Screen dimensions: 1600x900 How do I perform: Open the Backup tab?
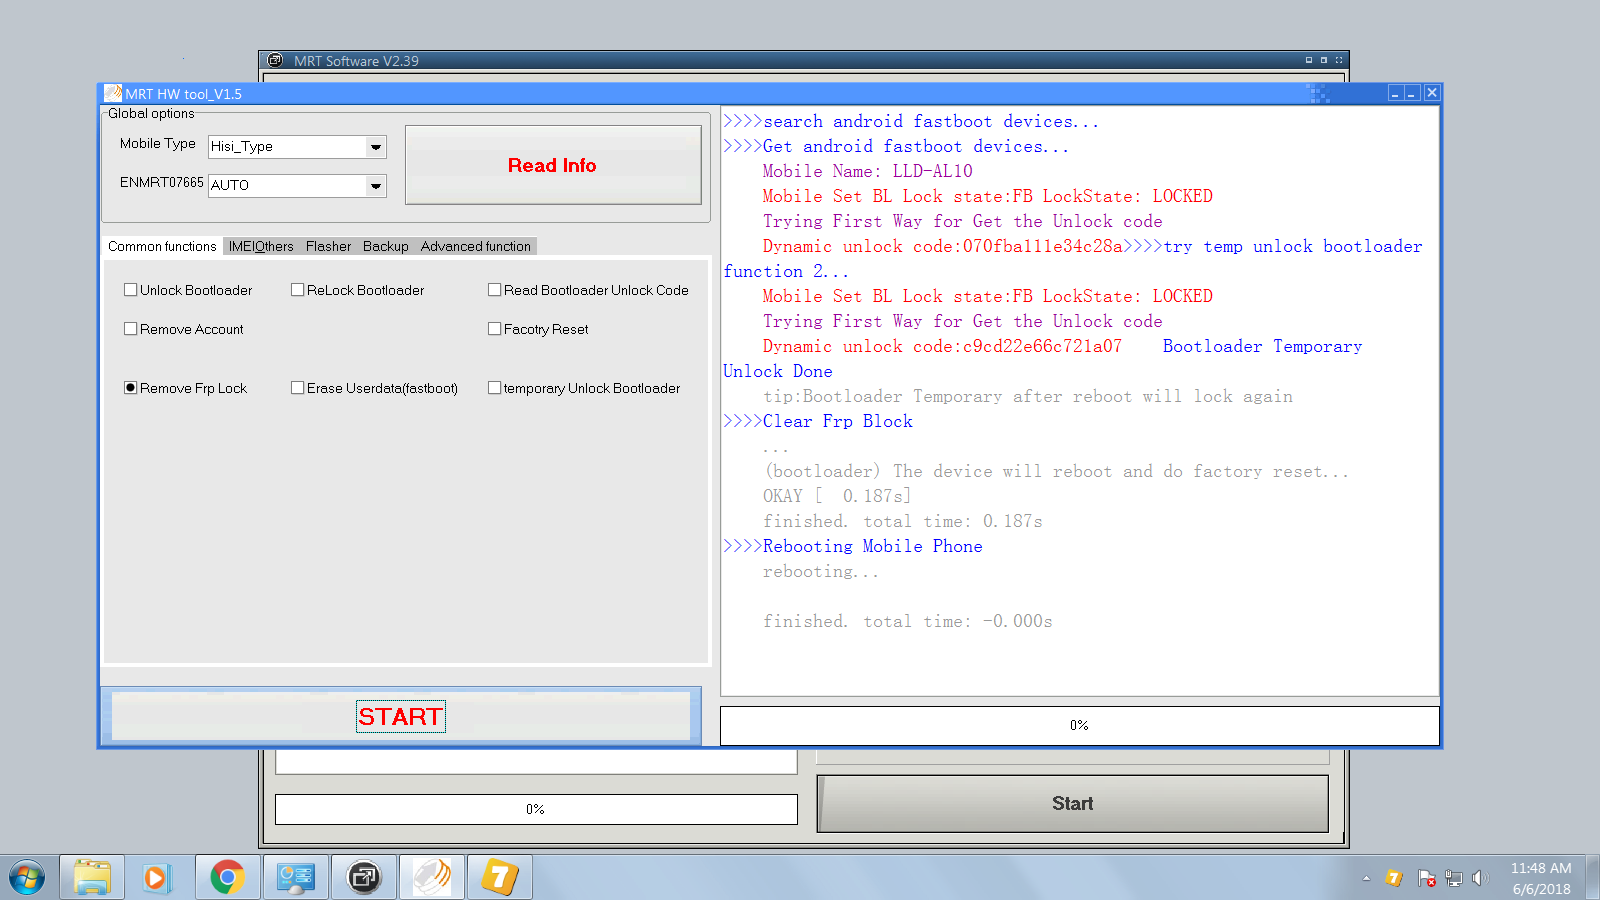point(386,246)
